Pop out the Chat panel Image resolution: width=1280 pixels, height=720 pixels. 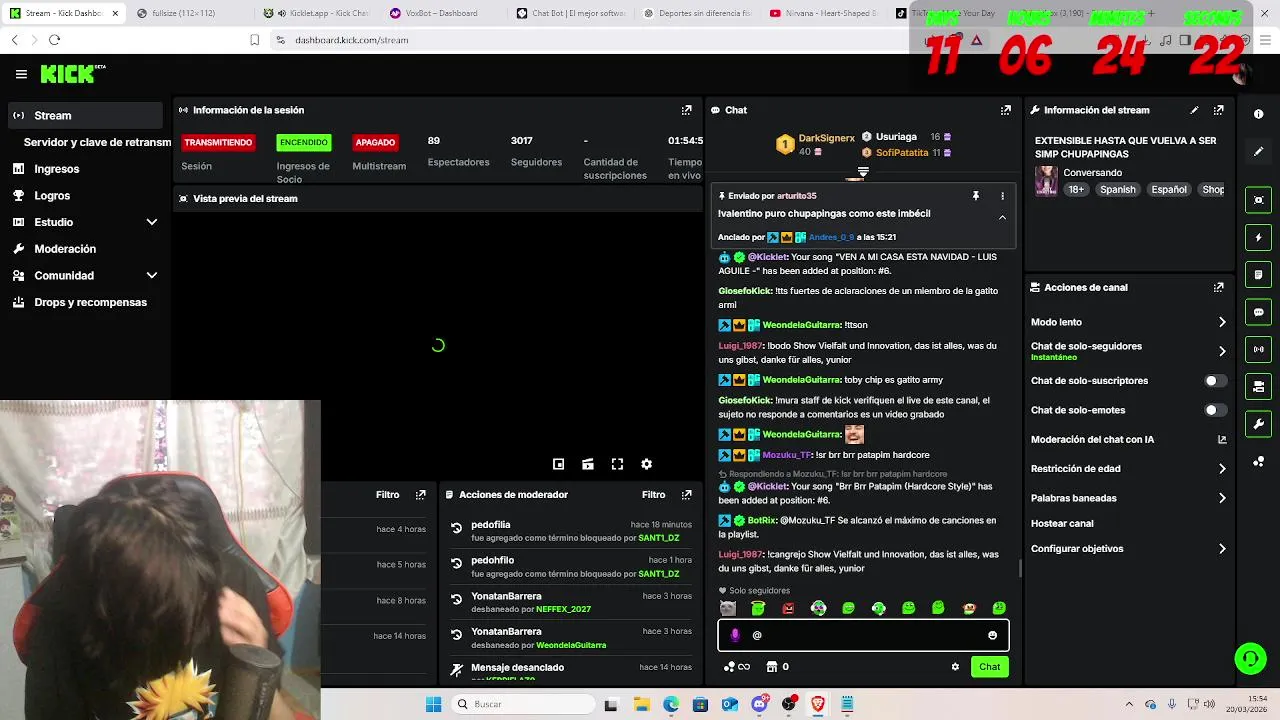[1005, 110]
